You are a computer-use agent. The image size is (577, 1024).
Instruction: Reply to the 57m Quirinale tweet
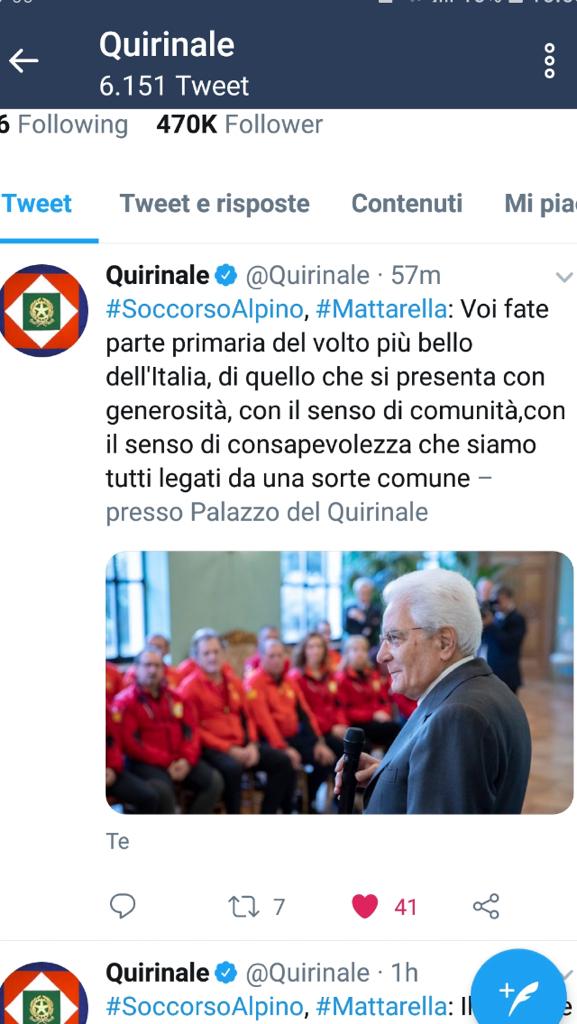(x=122, y=906)
